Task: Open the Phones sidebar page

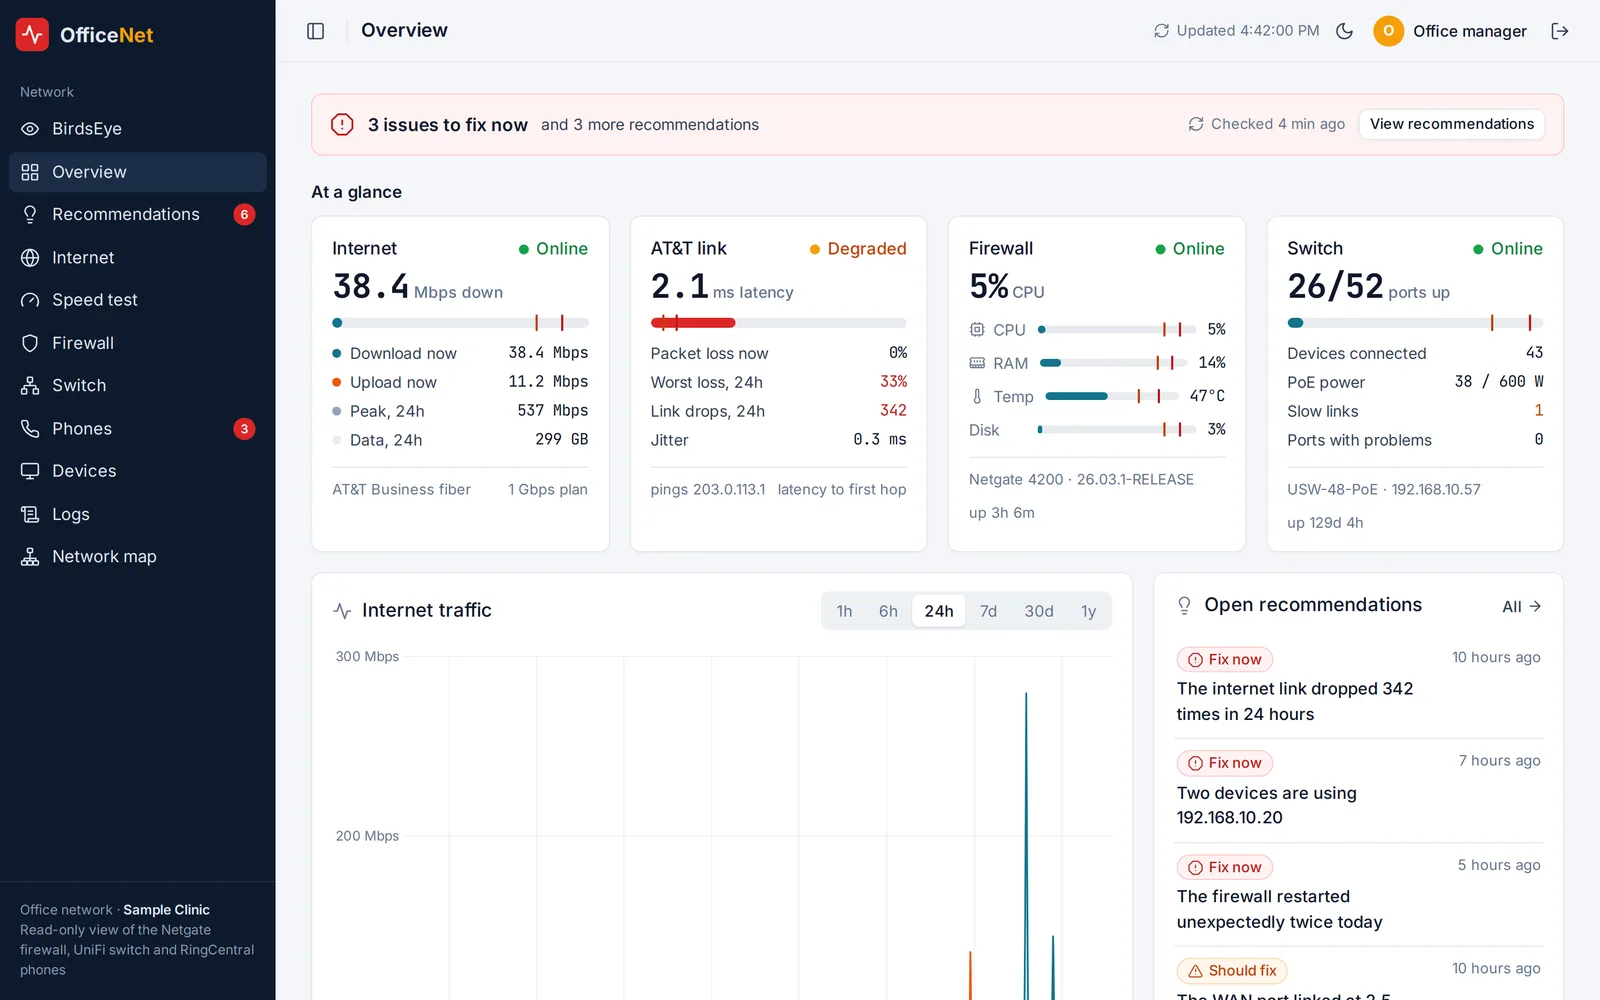Action: click(138, 428)
